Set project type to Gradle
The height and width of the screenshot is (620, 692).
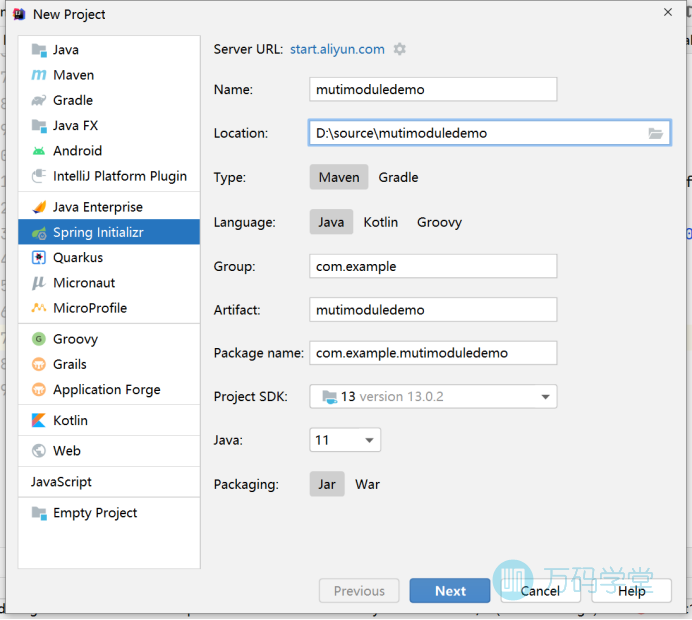point(398,177)
